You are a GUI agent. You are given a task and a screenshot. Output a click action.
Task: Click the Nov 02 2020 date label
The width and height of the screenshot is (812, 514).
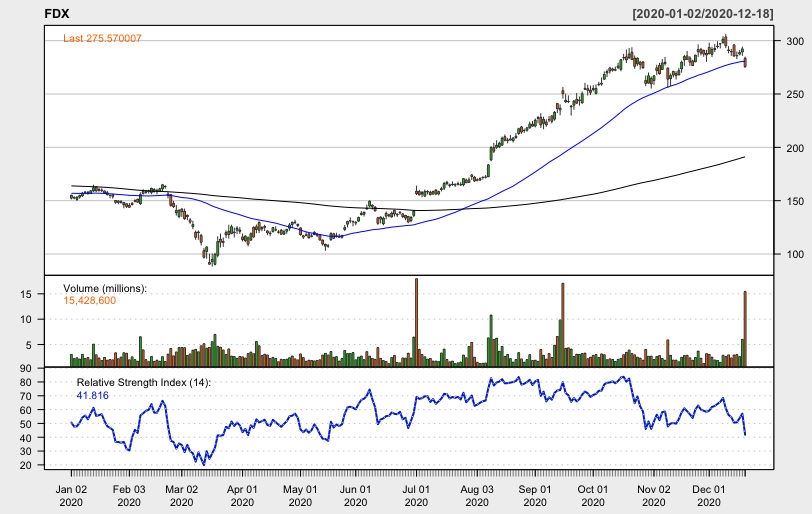coord(654,495)
